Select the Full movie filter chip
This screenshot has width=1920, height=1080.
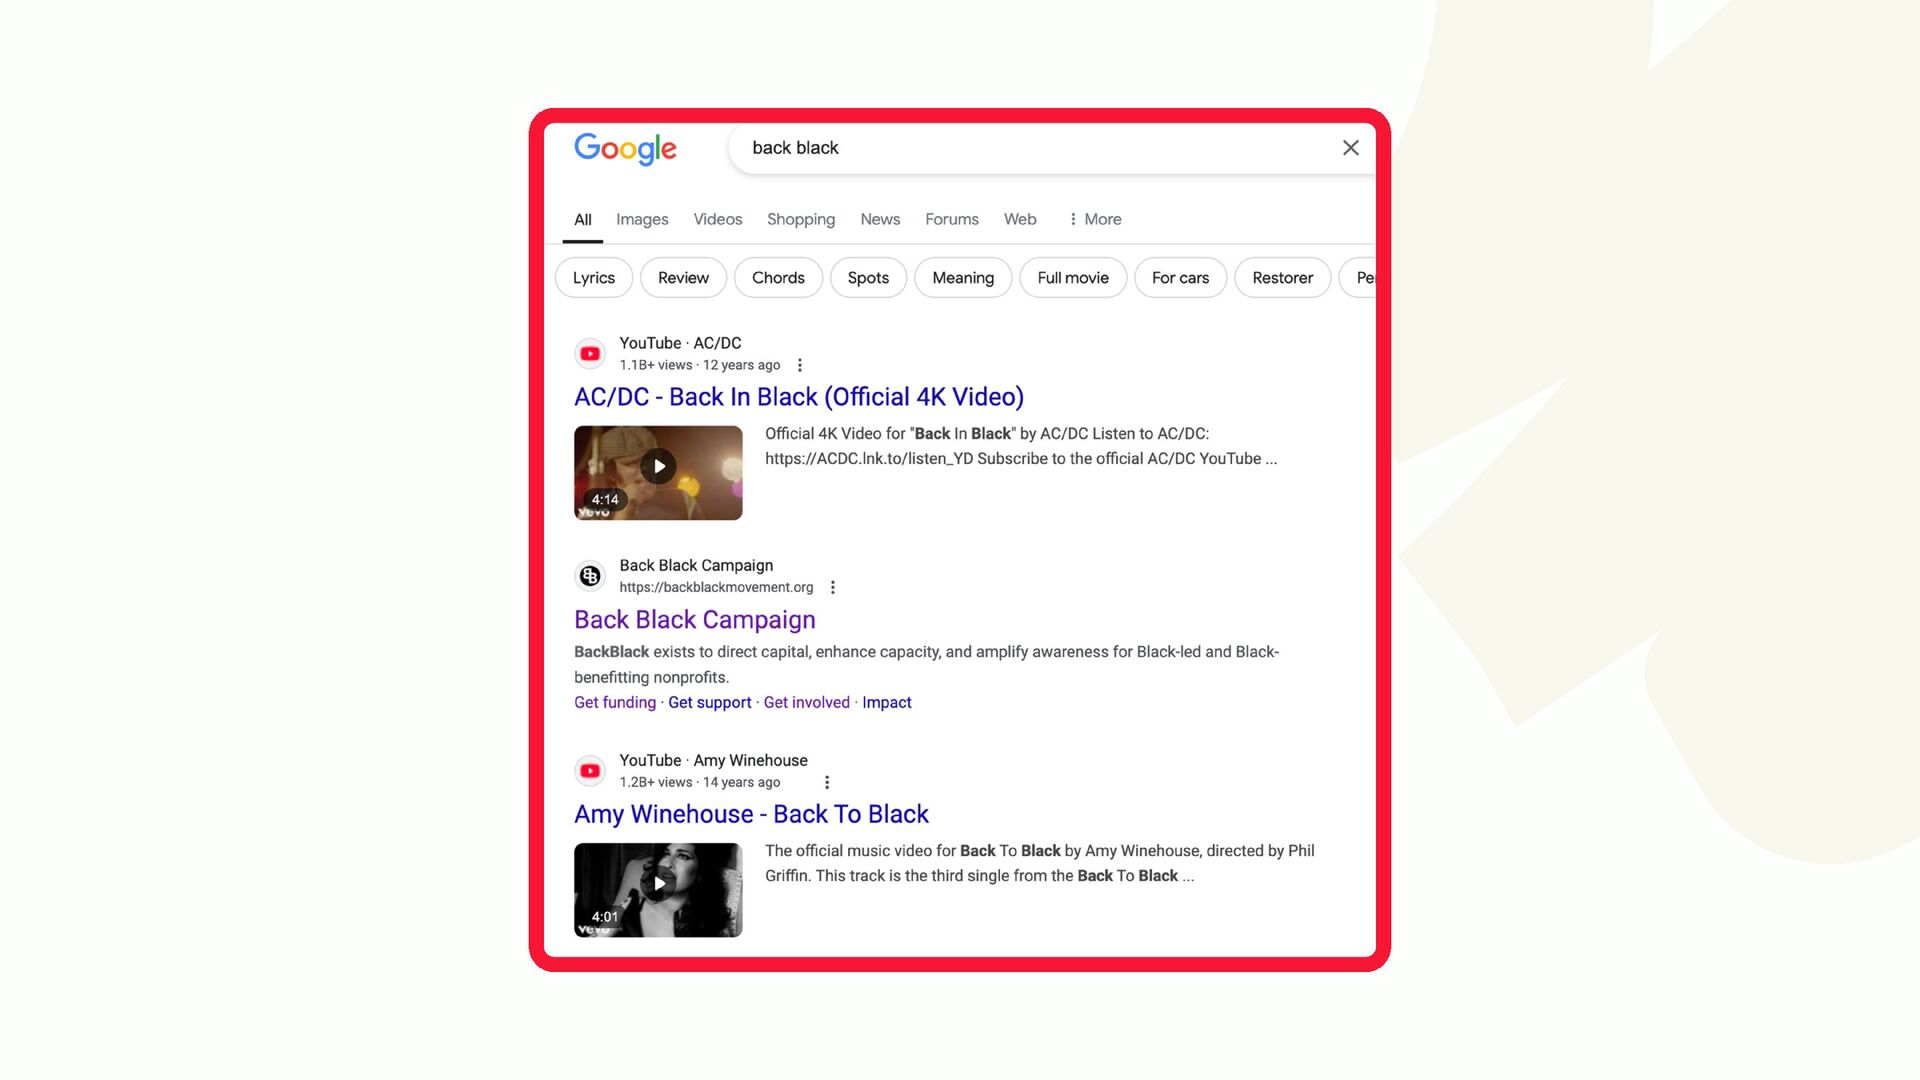[x=1073, y=278]
